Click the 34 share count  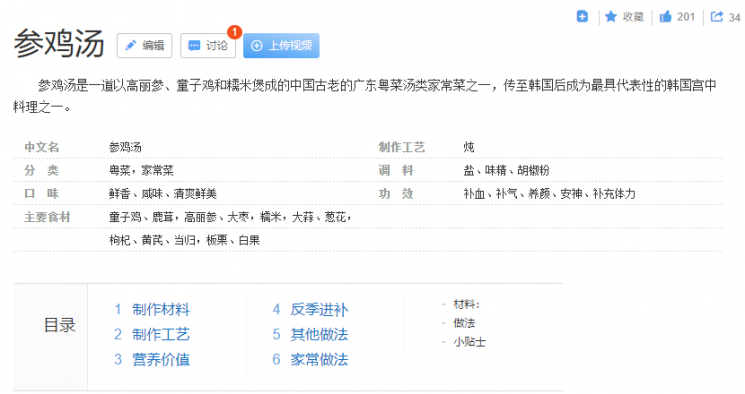(x=735, y=18)
